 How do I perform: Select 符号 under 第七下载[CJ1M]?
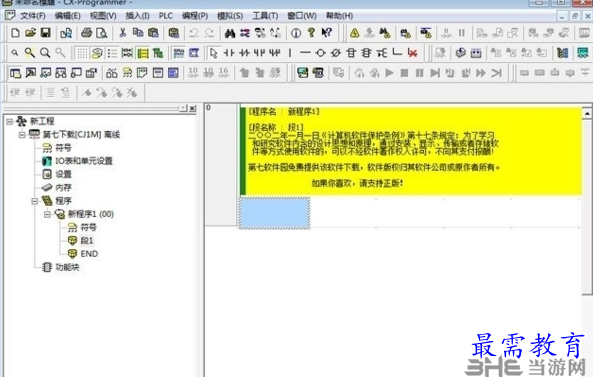tap(63, 148)
